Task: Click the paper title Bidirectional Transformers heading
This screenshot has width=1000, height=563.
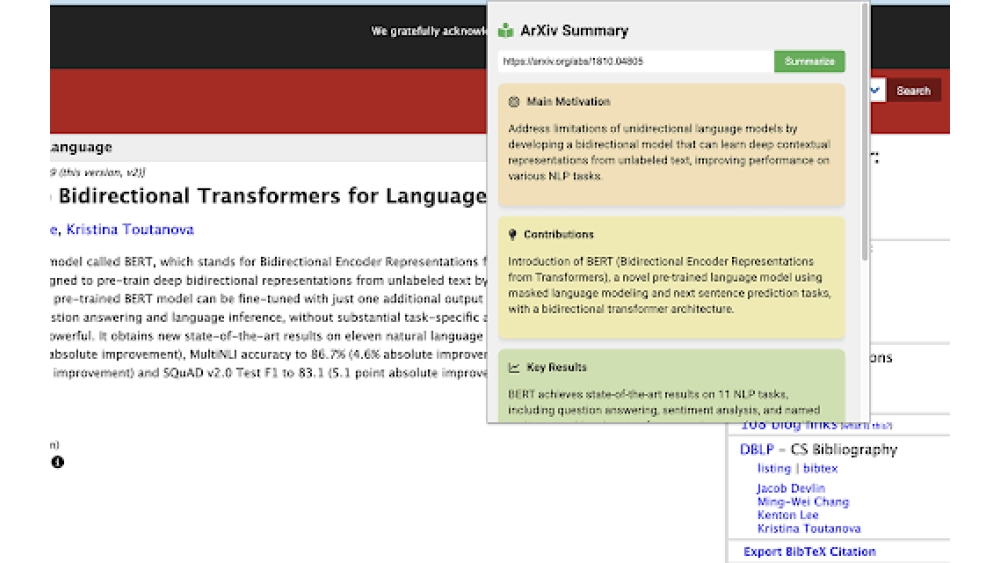Action: point(272,196)
